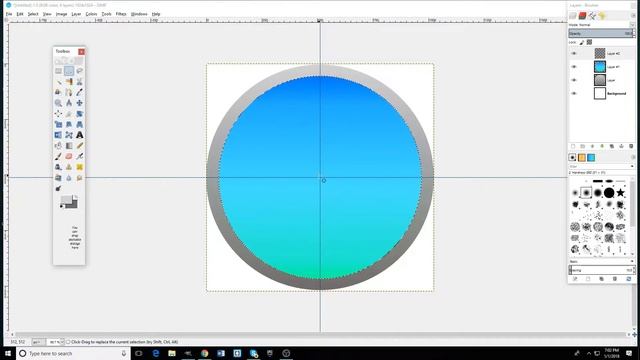Select the Cage Transform tool
Image resolution: width=640 pixels, height=360 pixels.
69,135
